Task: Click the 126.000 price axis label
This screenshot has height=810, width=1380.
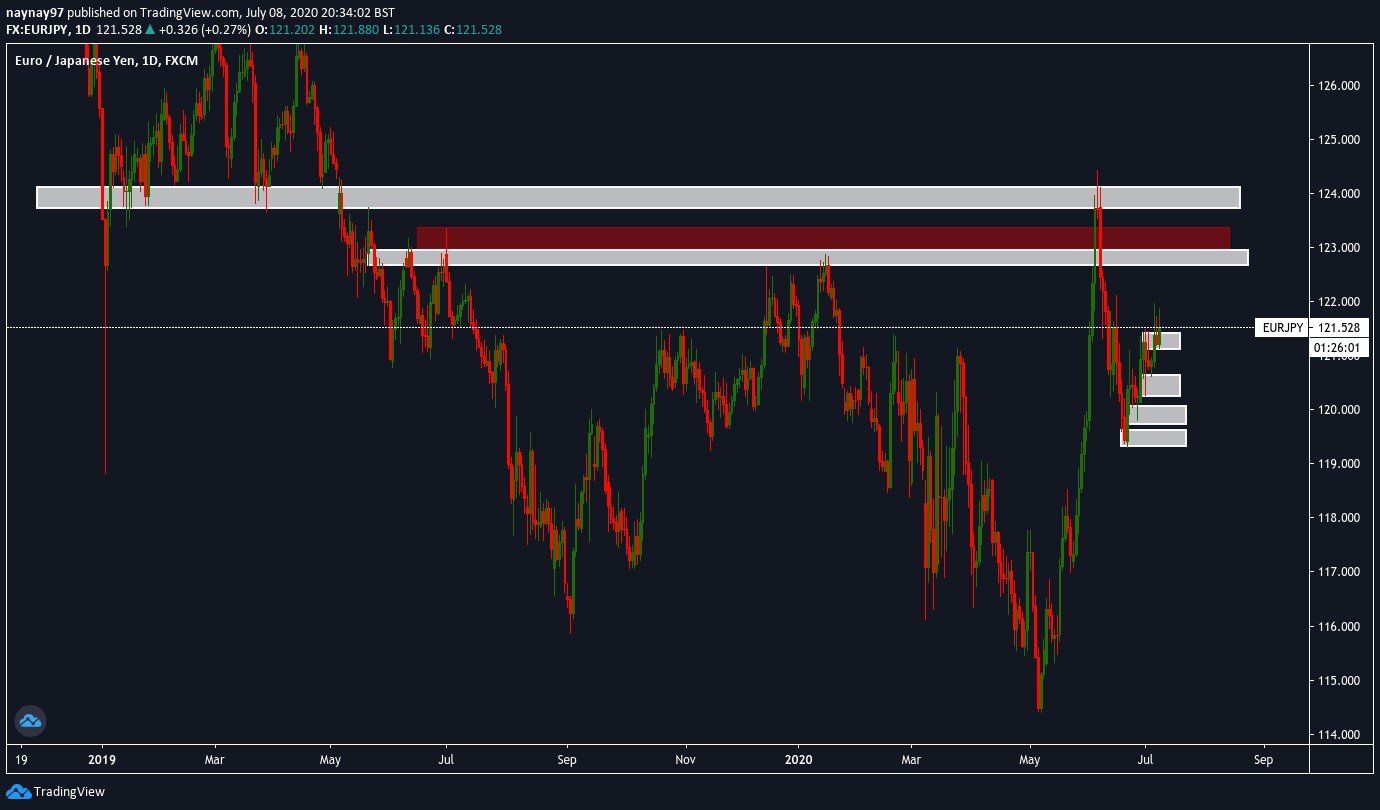Action: pos(1337,86)
